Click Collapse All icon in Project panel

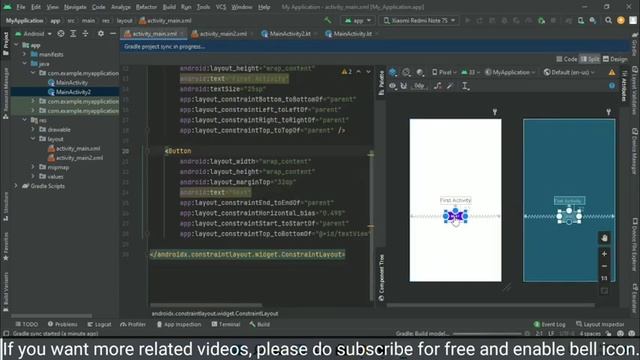click(85, 33)
